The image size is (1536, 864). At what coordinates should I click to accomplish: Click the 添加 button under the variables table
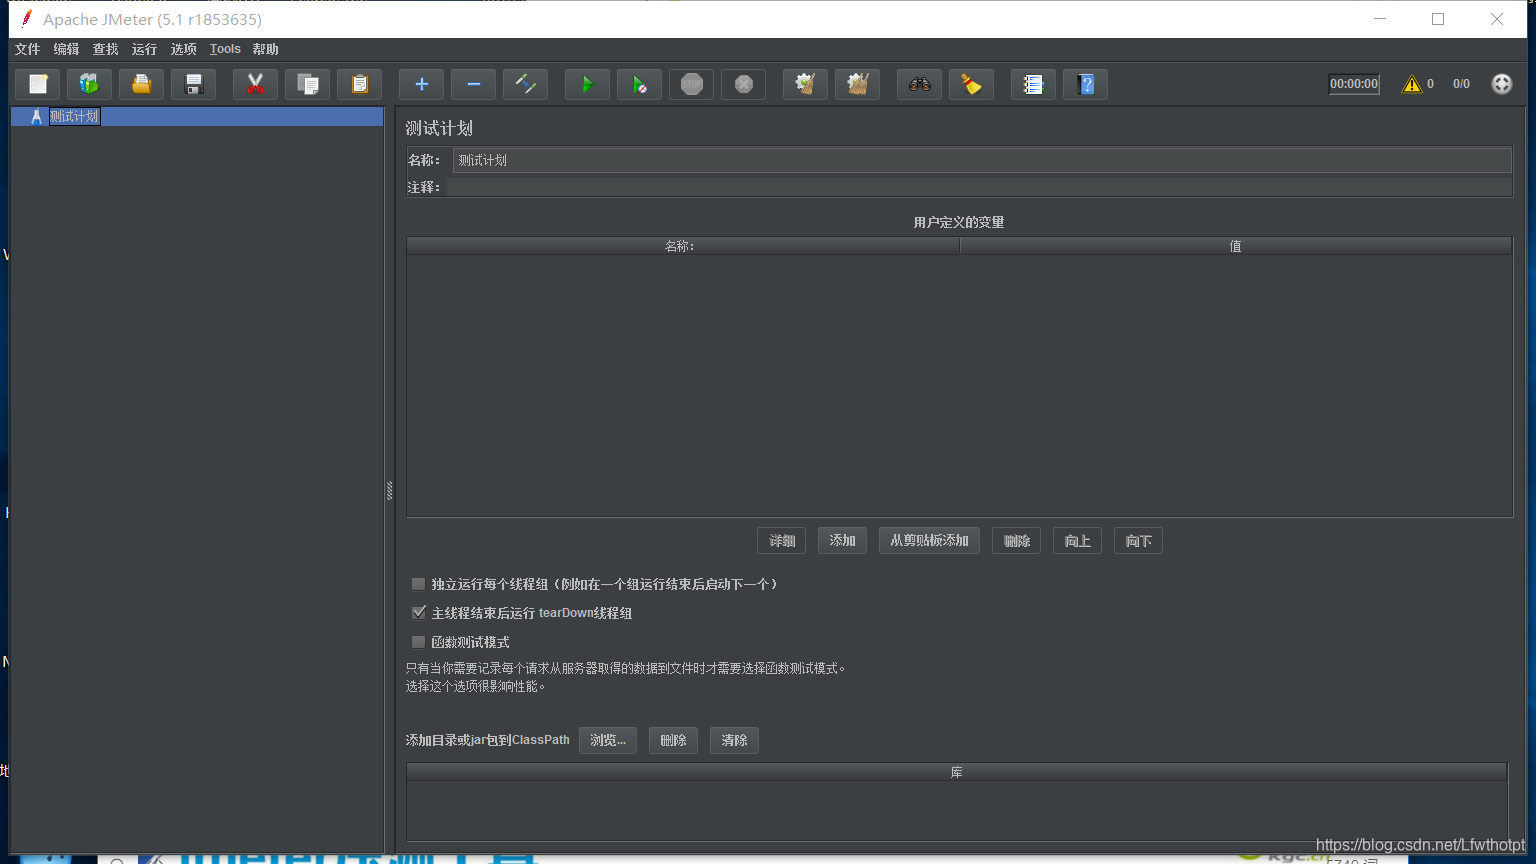(843, 541)
